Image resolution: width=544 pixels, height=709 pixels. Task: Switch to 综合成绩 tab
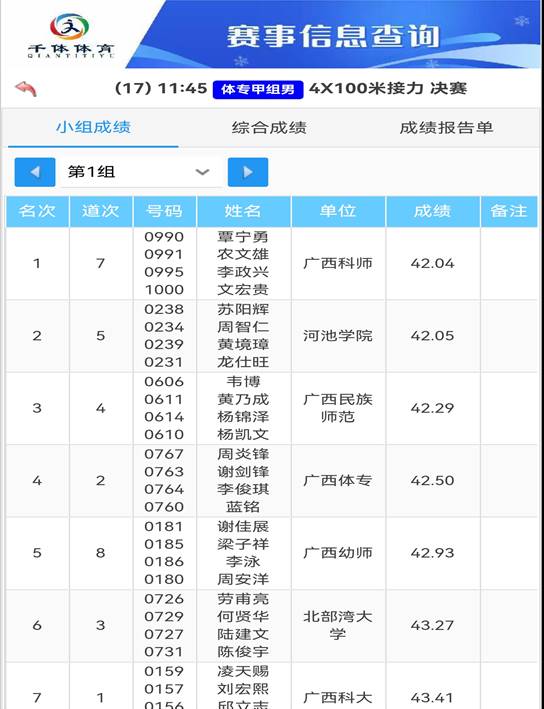(x=269, y=128)
